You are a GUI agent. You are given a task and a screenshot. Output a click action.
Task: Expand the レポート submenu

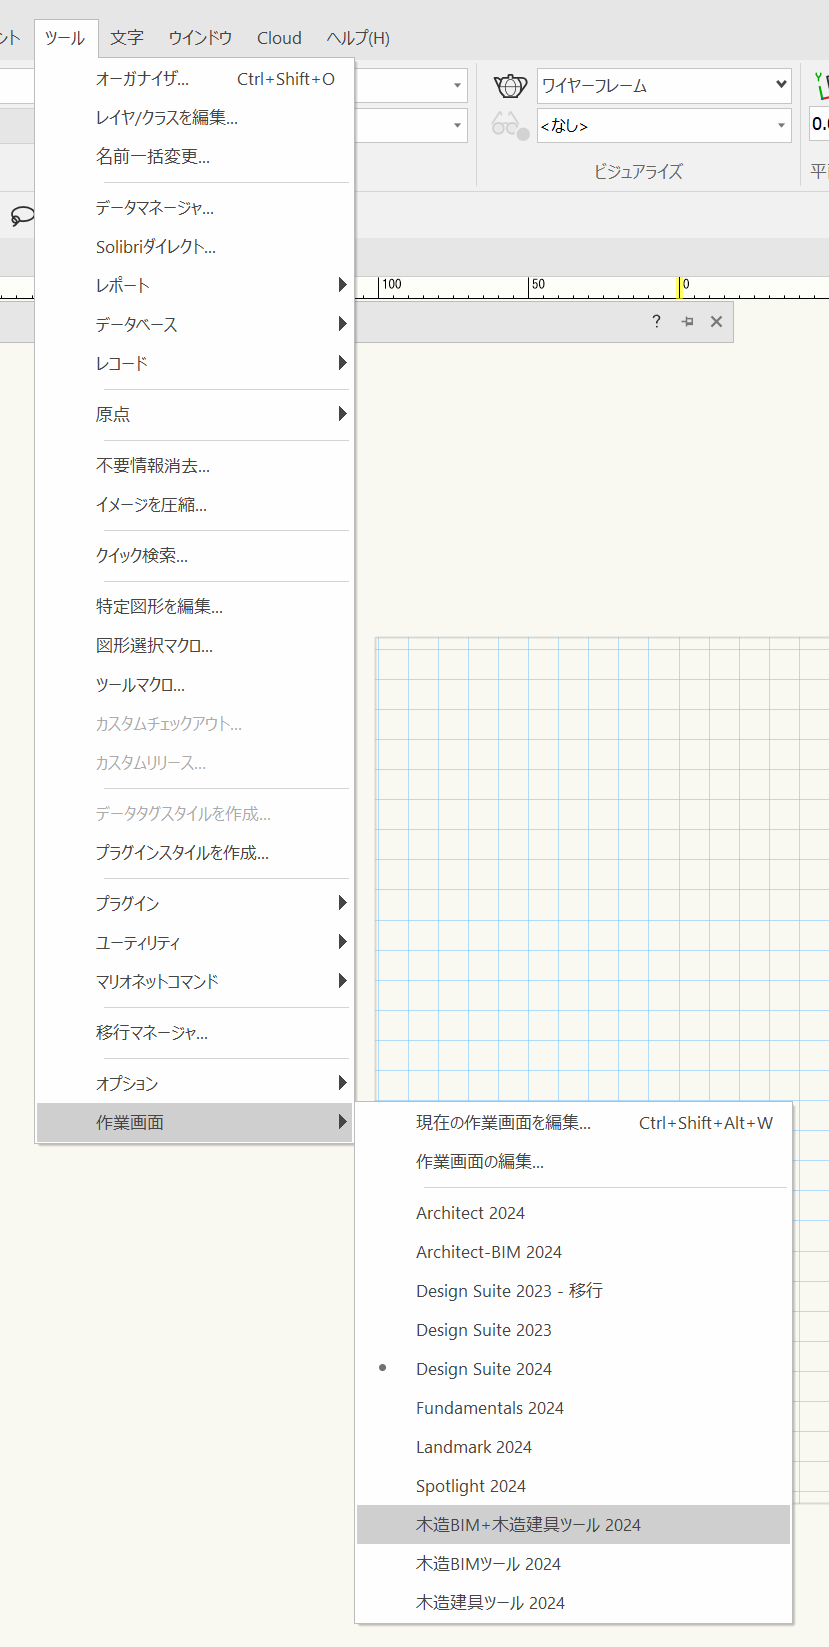coord(194,285)
